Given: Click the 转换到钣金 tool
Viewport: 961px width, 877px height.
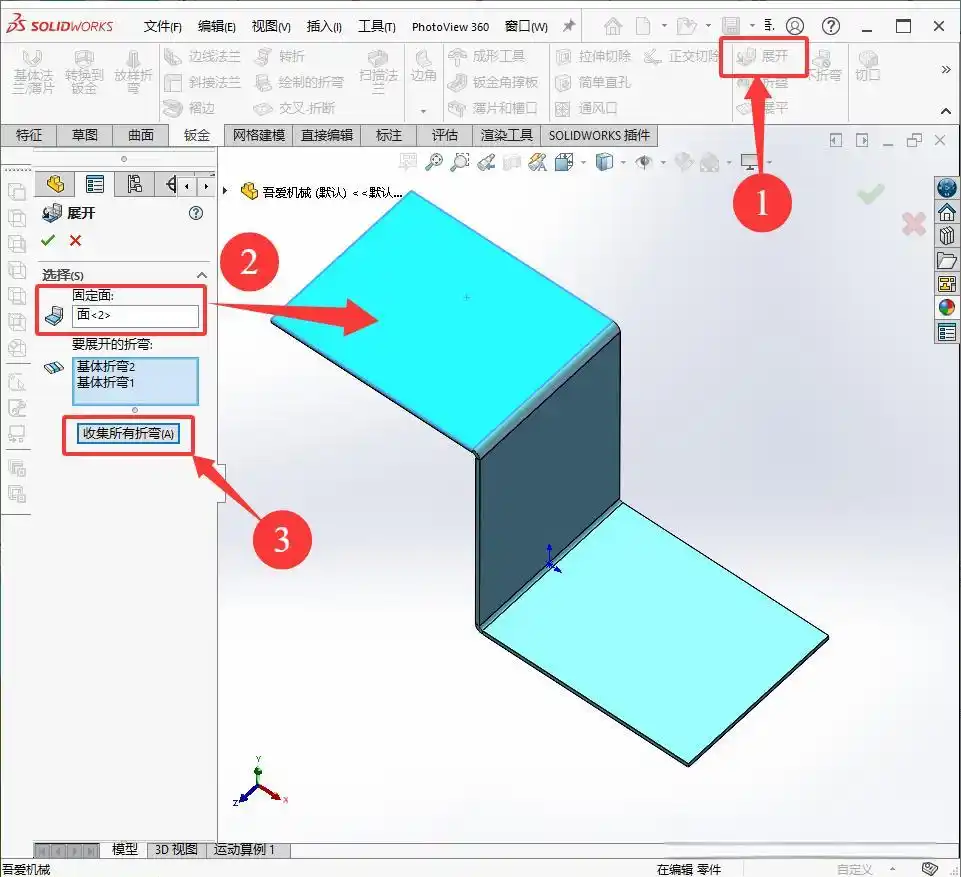Looking at the screenshot, I should click(84, 73).
